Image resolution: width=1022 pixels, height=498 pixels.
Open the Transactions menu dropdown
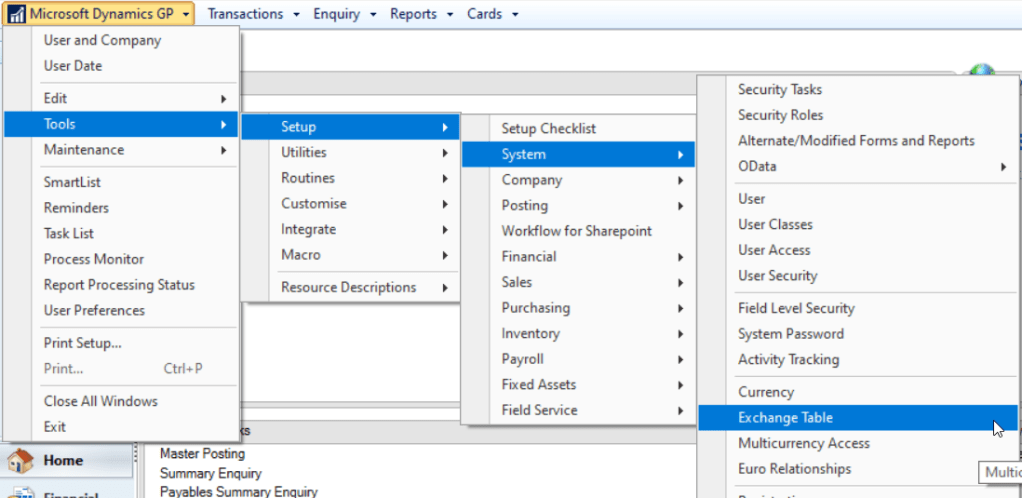pos(245,14)
